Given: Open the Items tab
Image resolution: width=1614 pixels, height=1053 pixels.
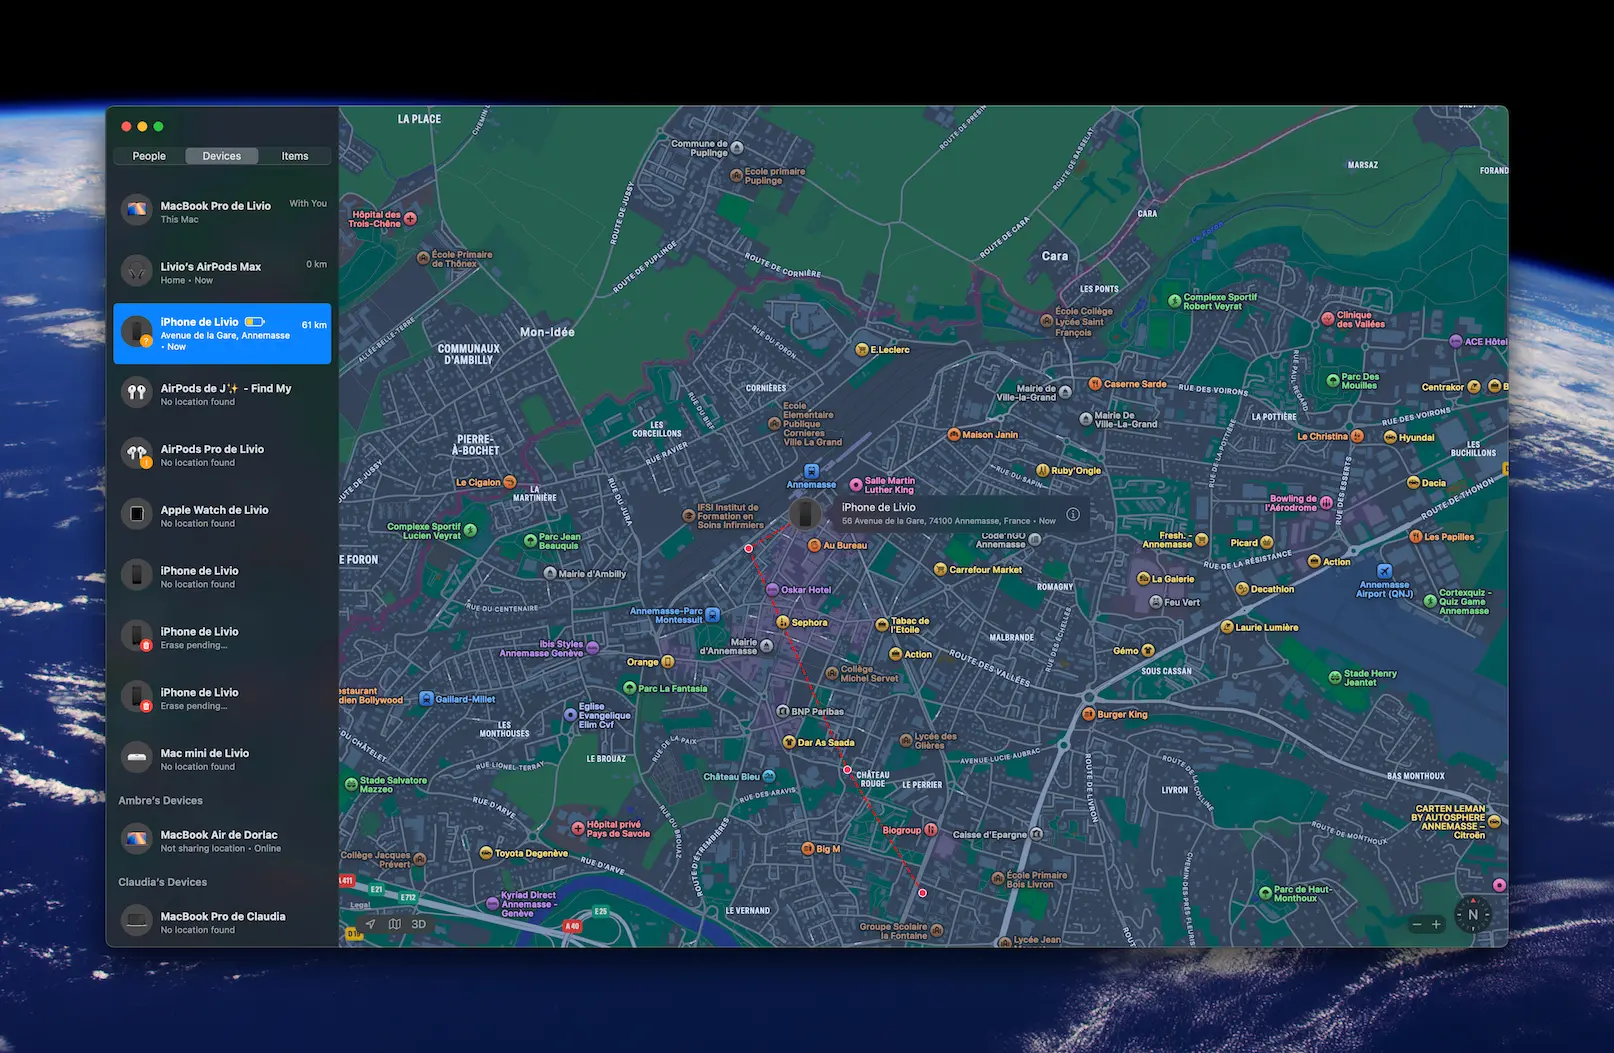Looking at the screenshot, I should pos(295,156).
